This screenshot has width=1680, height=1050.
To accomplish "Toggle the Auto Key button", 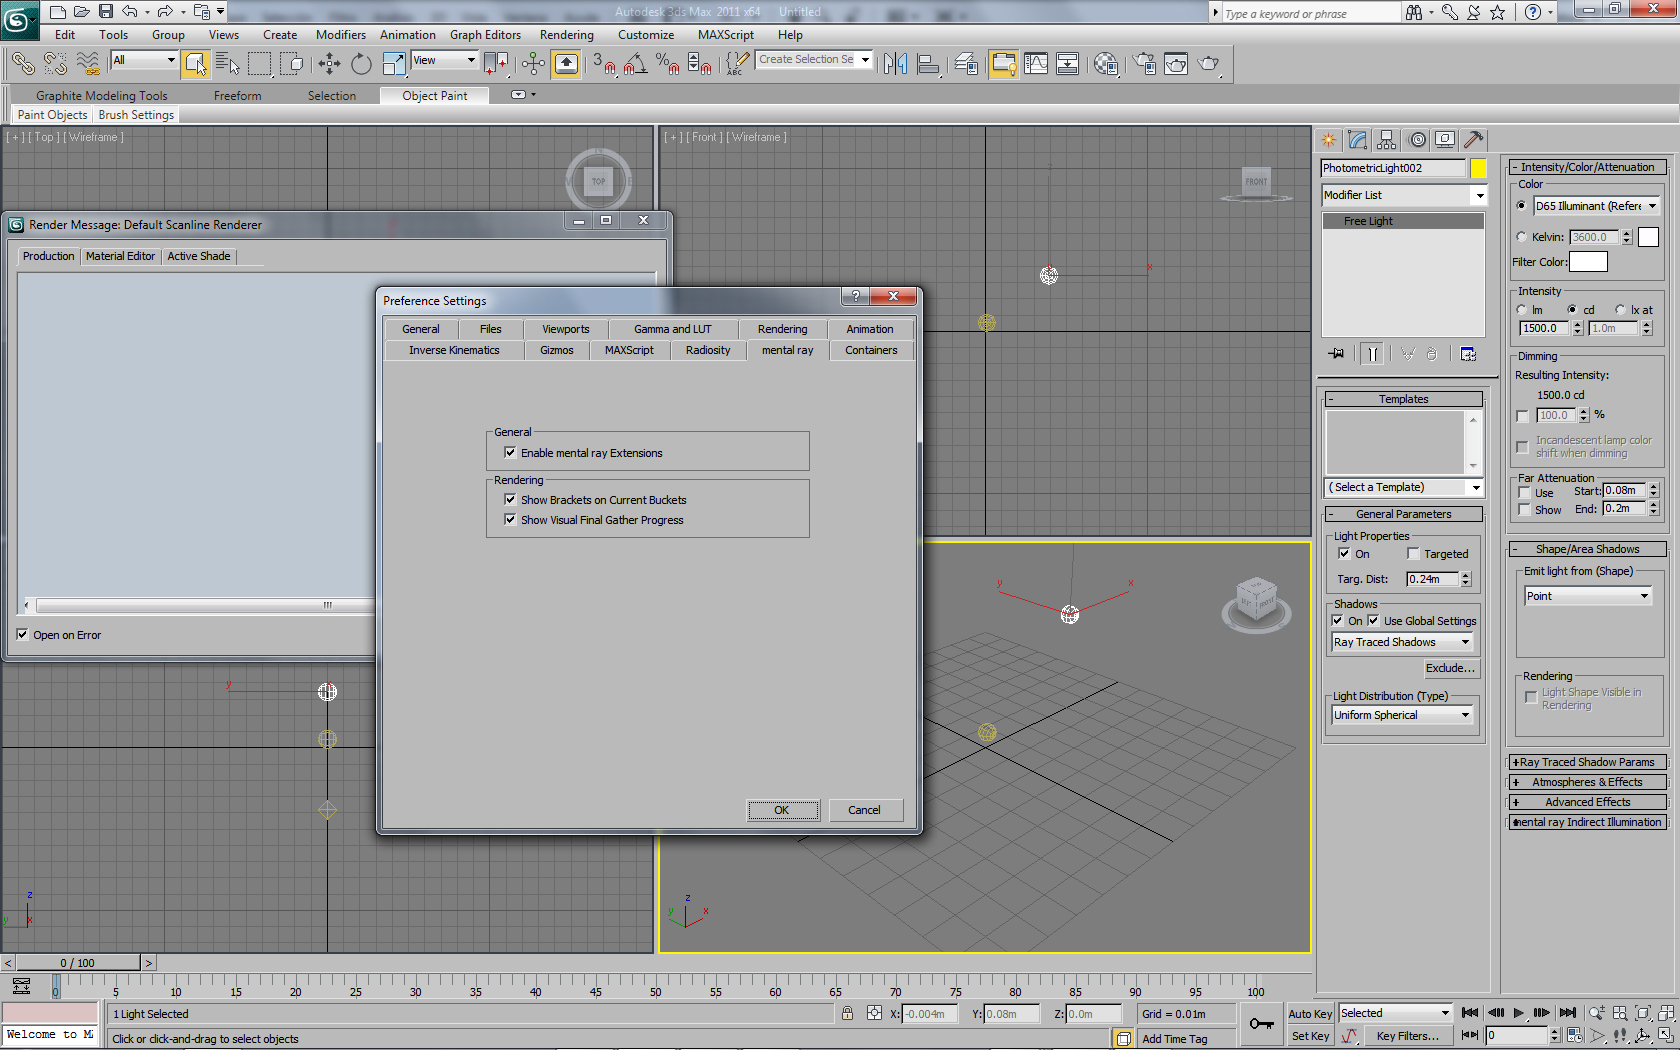I will click(x=1310, y=1014).
